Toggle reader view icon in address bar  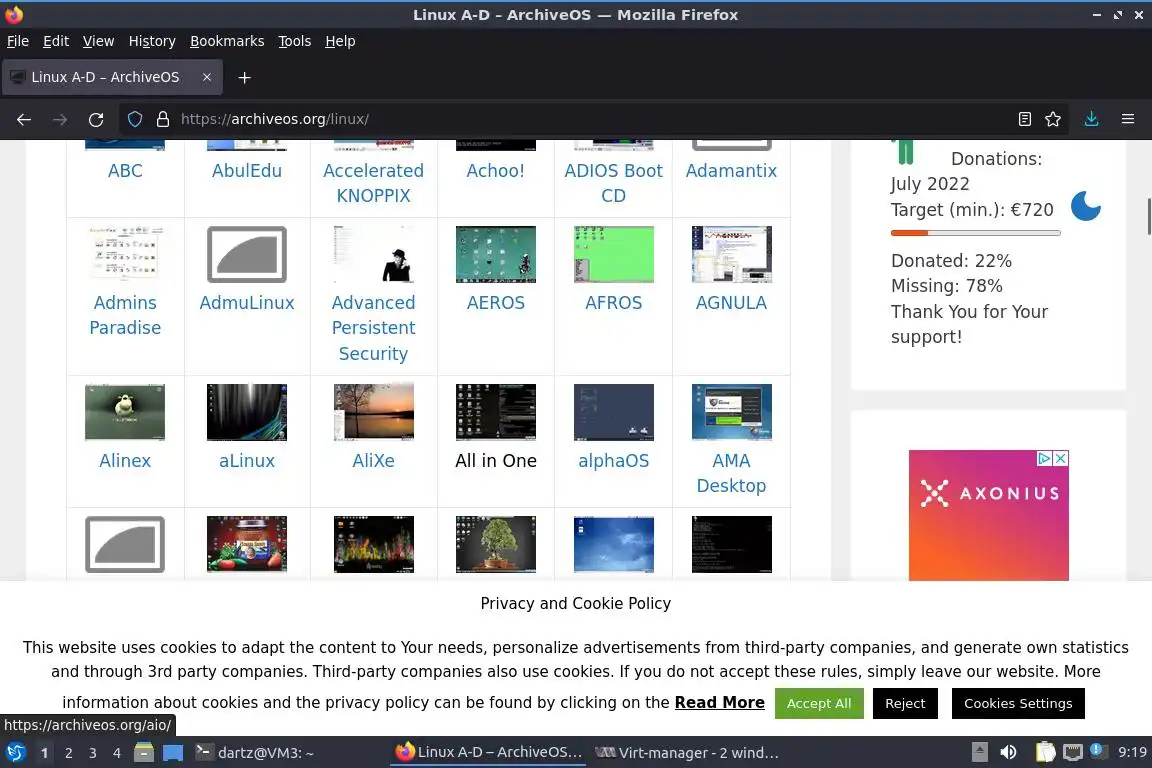pos(1024,119)
